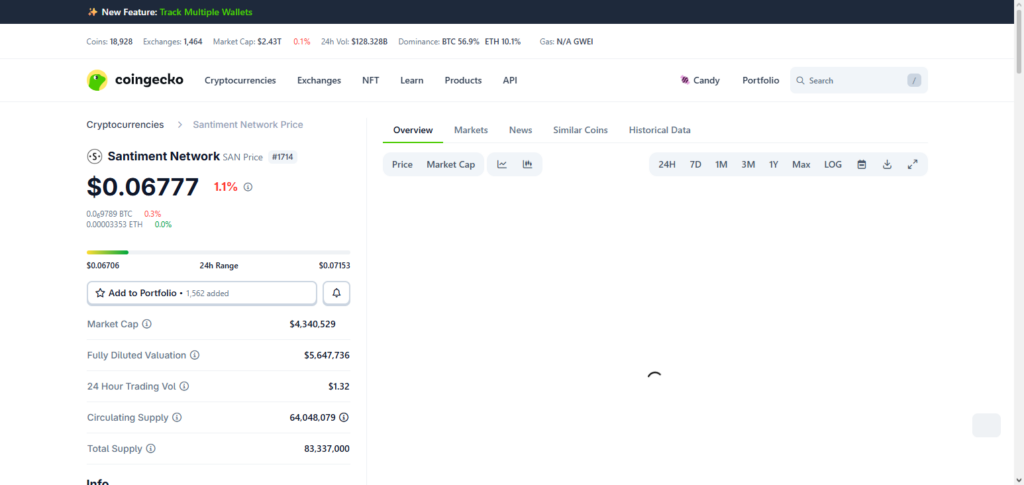Open the Historical Data tab
The height and width of the screenshot is (485, 1024).
(659, 130)
